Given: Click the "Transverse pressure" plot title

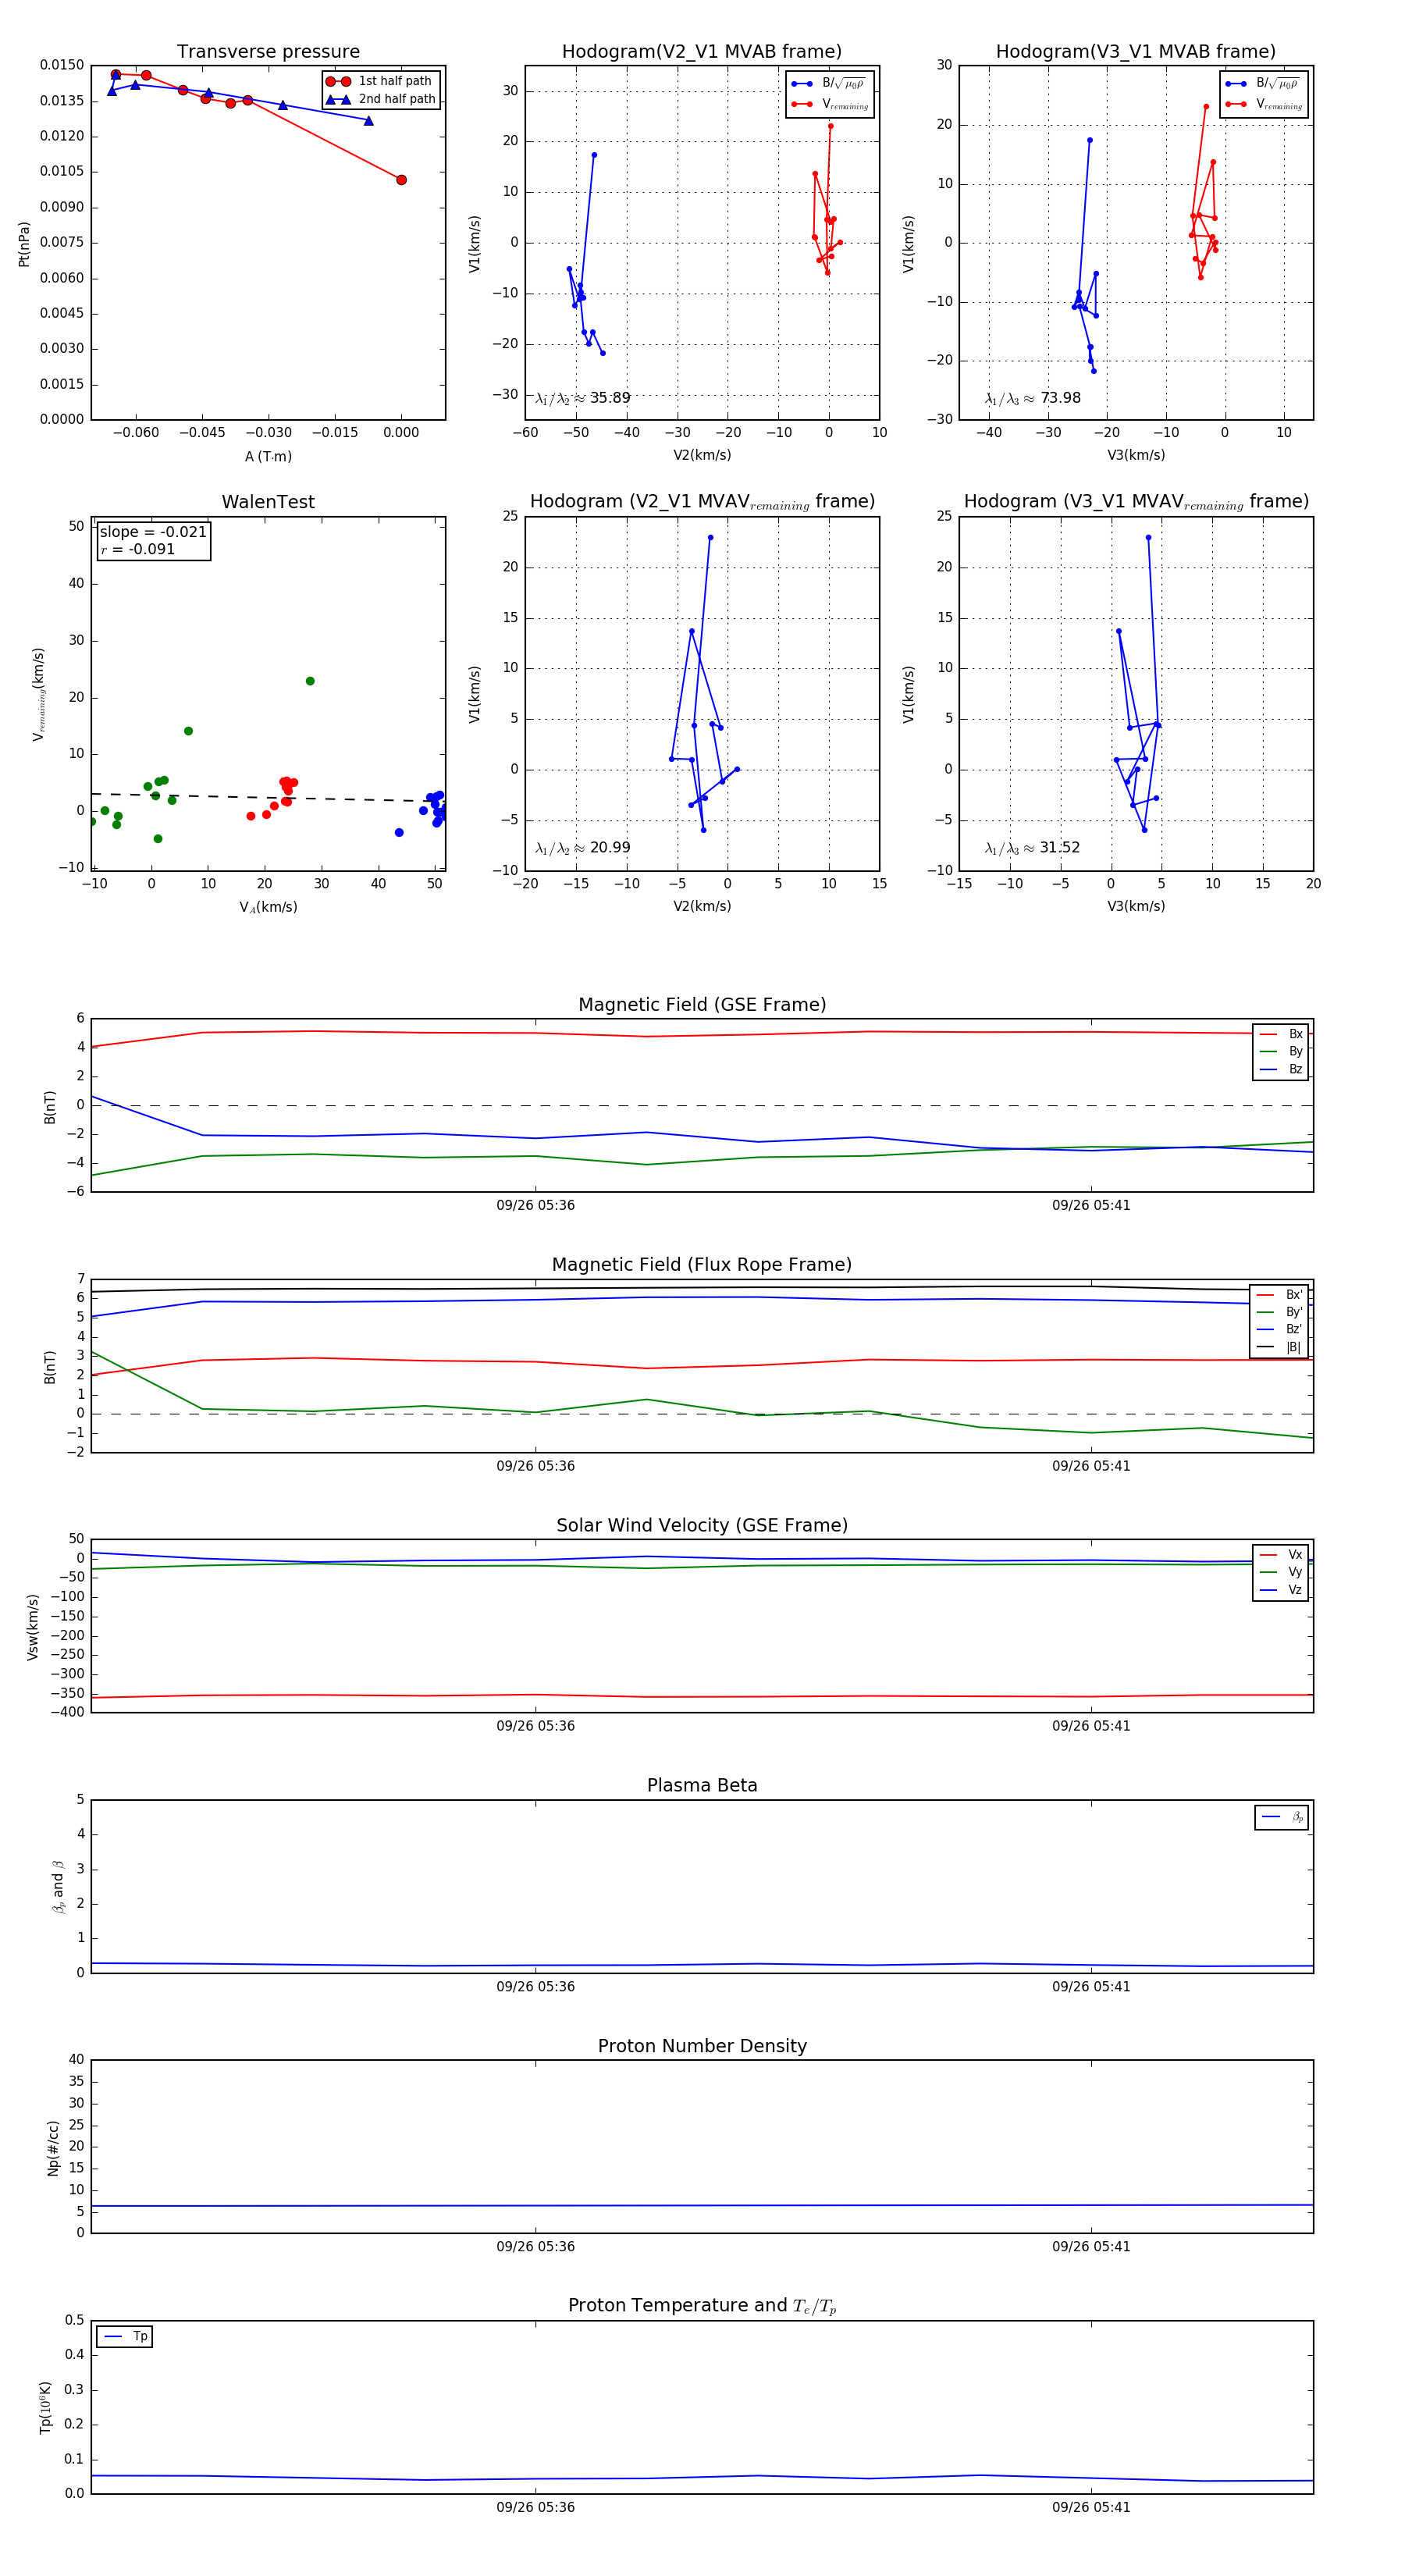Looking at the screenshot, I should pyautogui.click(x=268, y=52).
